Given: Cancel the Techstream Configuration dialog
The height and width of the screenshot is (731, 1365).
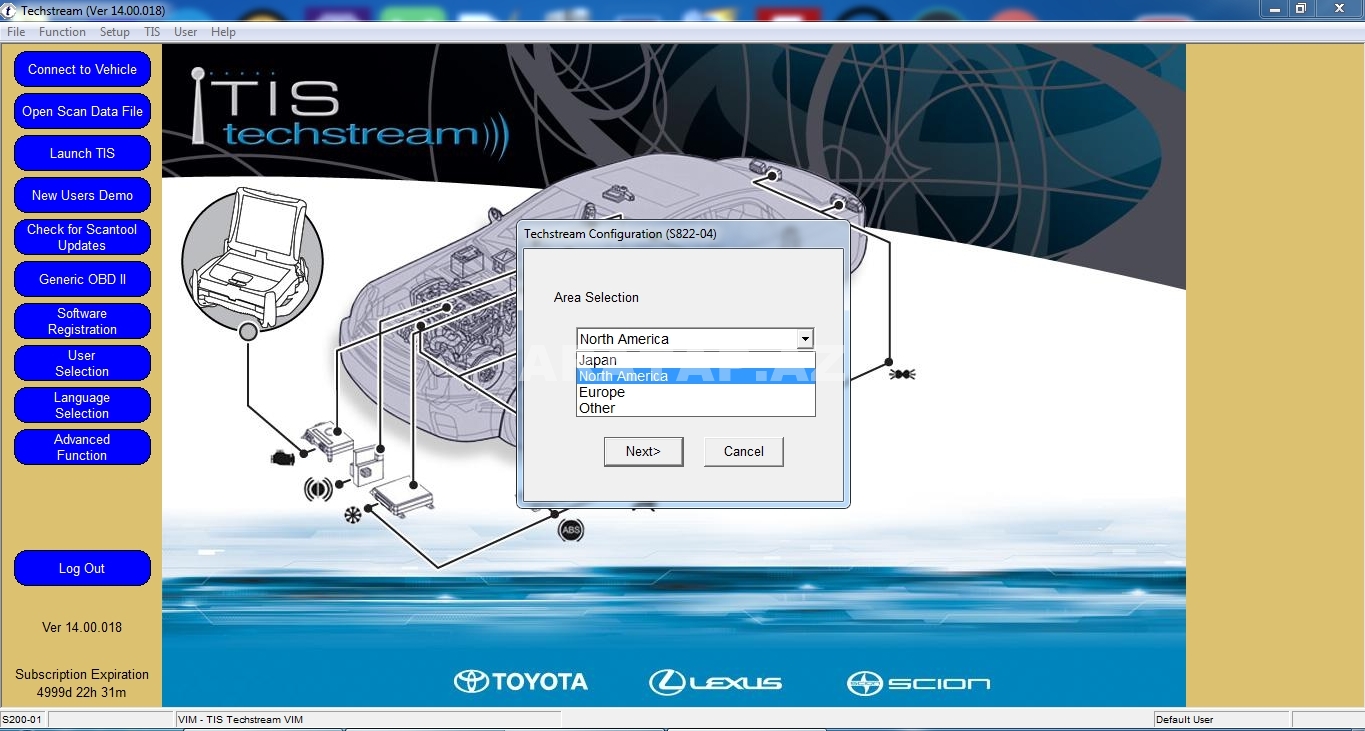Looking at the screenshot, I should pos(743,451).
